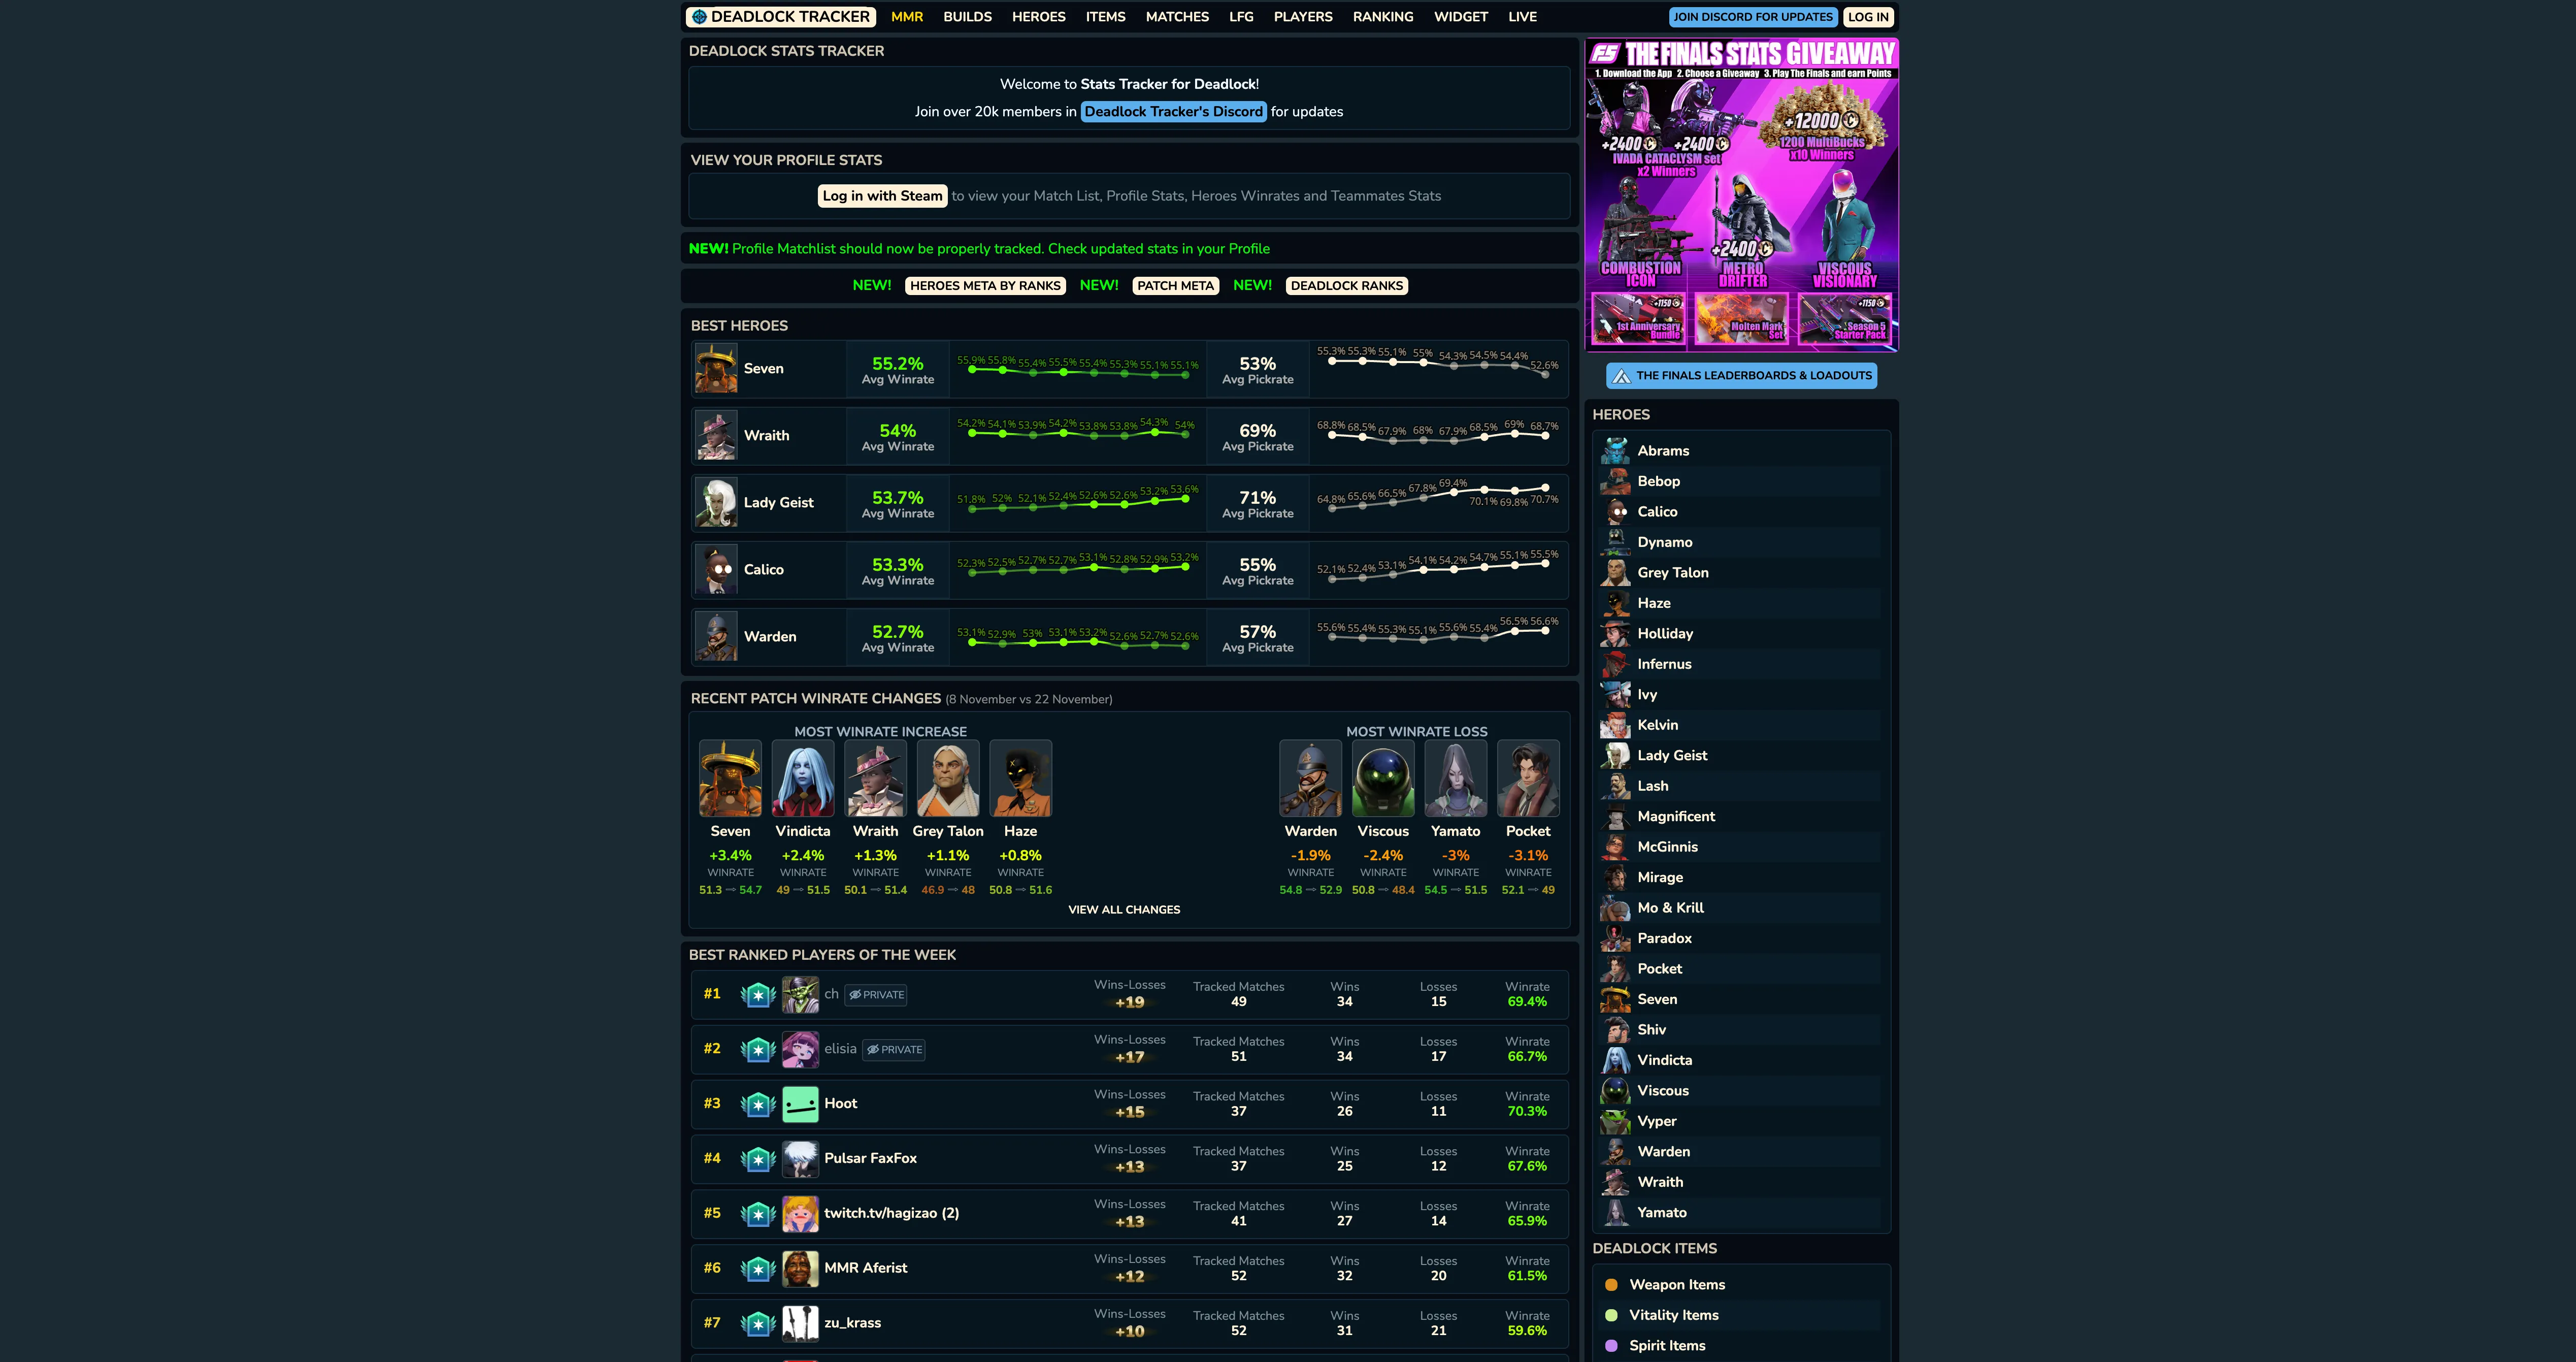Open Vindicta card in winrate increase
The height and width of the screenshot is (1362, 2576).
[x=803, y=818]
